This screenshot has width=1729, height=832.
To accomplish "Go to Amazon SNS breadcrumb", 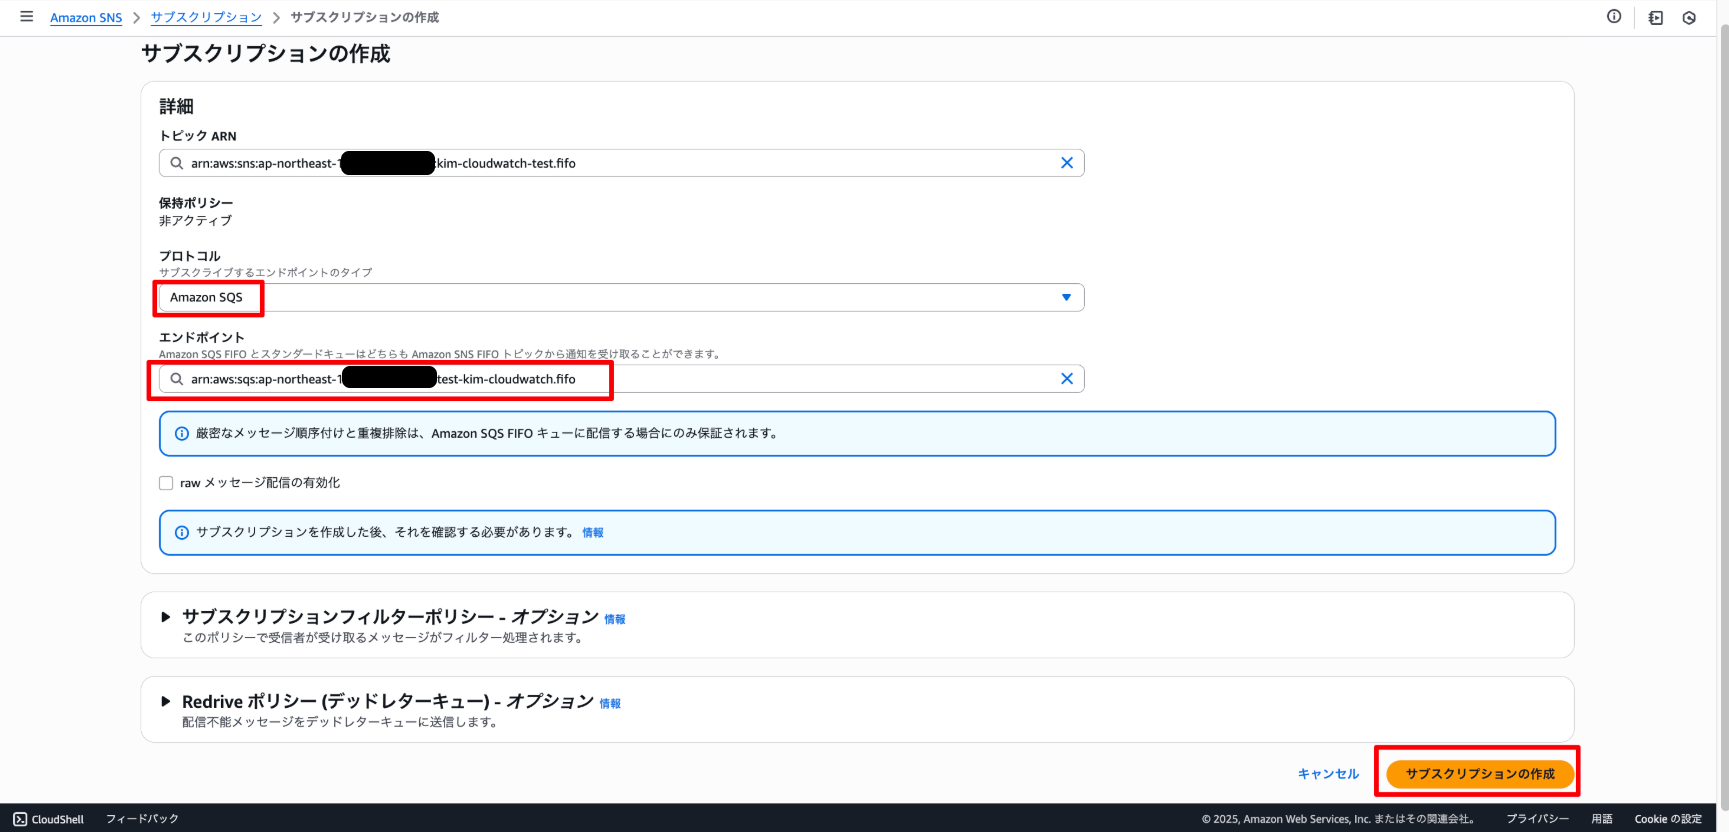I will (x=86, y=18).
